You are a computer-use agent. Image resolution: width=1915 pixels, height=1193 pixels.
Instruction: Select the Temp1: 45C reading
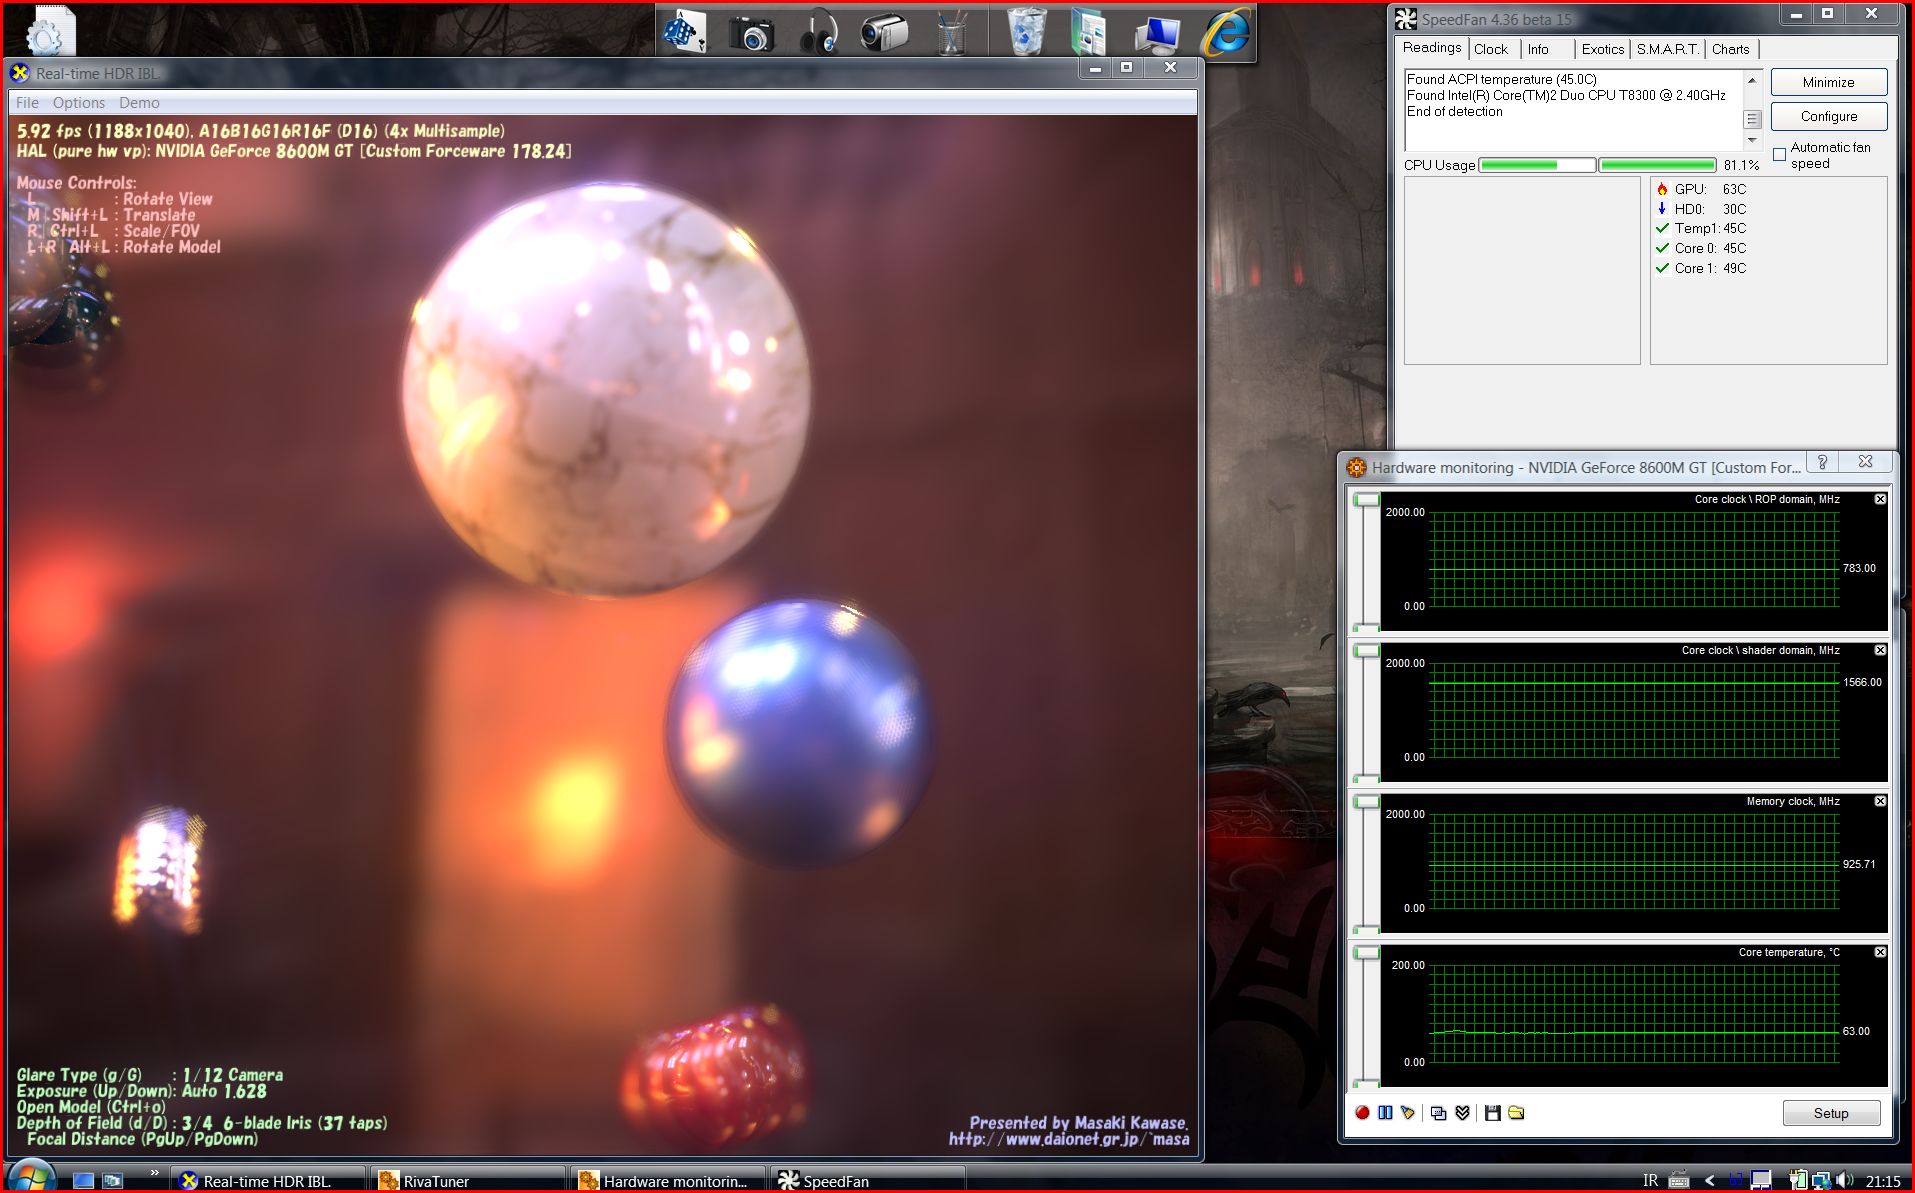[1710, 228]
